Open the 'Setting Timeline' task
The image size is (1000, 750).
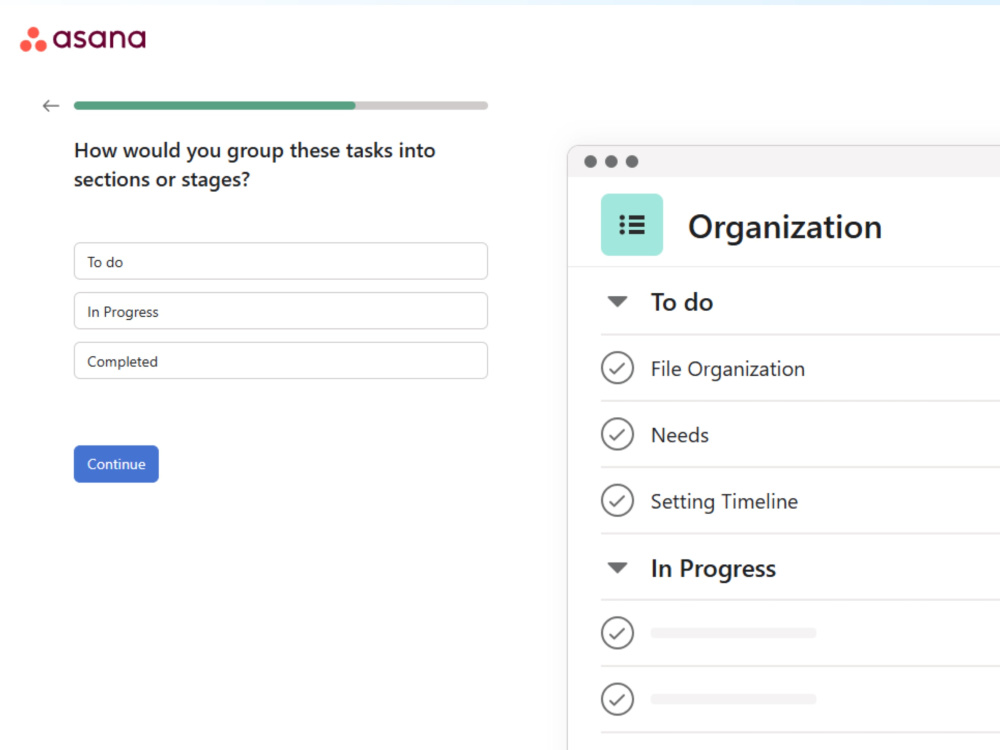(724, 502)
